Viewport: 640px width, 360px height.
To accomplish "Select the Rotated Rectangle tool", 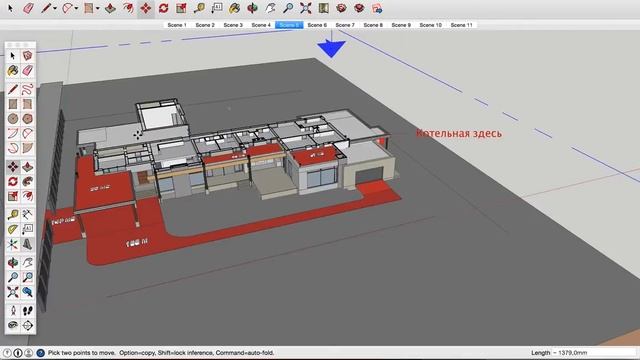I will 27,104.
